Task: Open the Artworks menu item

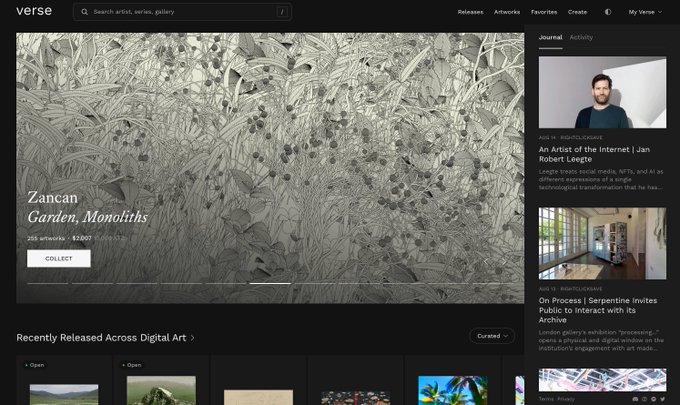Action: [x=507, y=12]
